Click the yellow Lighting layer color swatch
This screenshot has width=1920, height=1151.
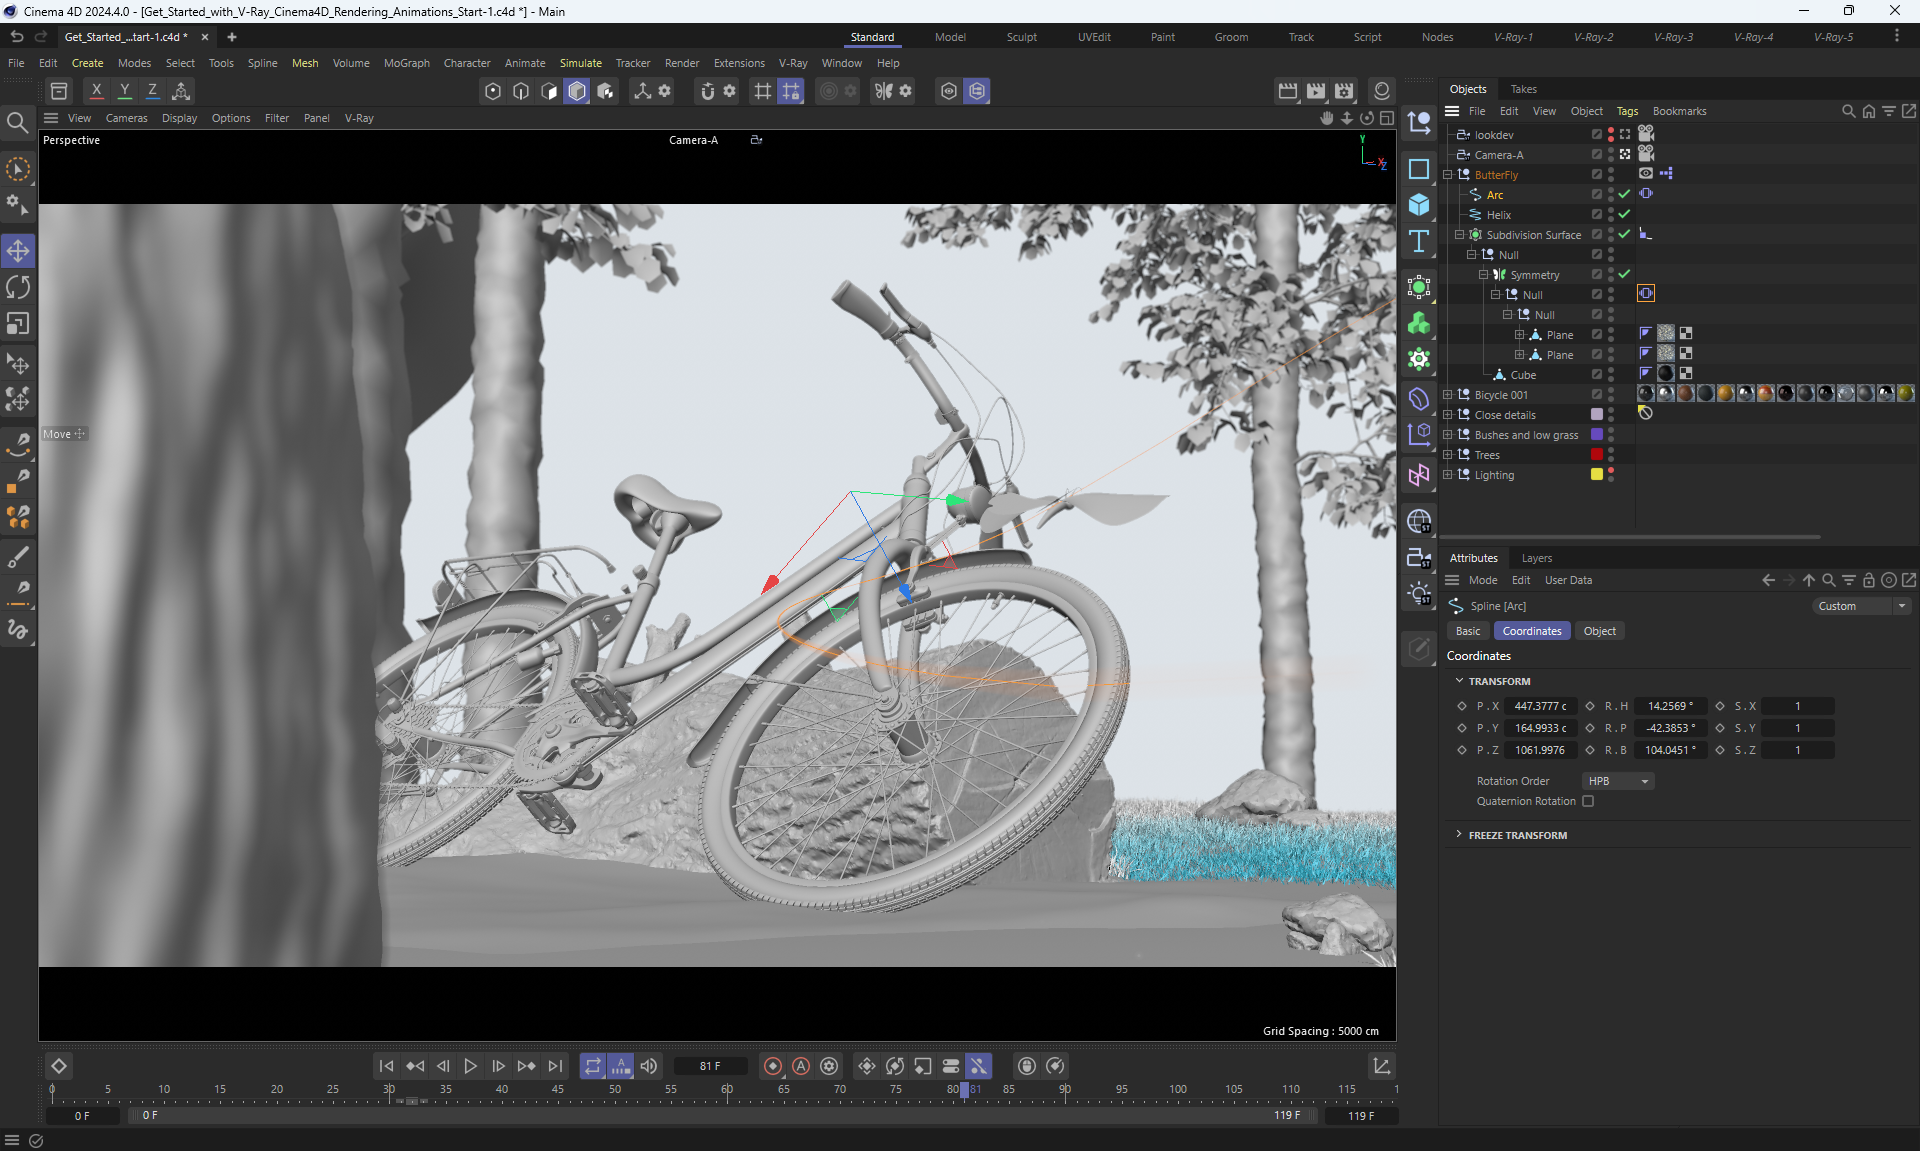1597,474
